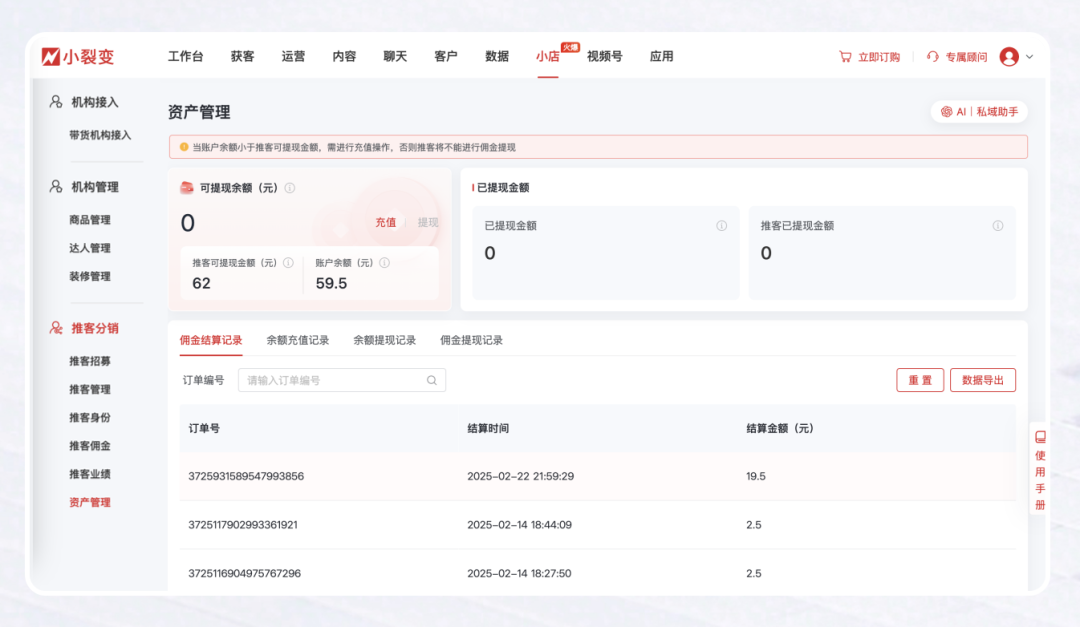
Task: Open the 视频号 menu in top navigation
Action: (x=604, y=57)
